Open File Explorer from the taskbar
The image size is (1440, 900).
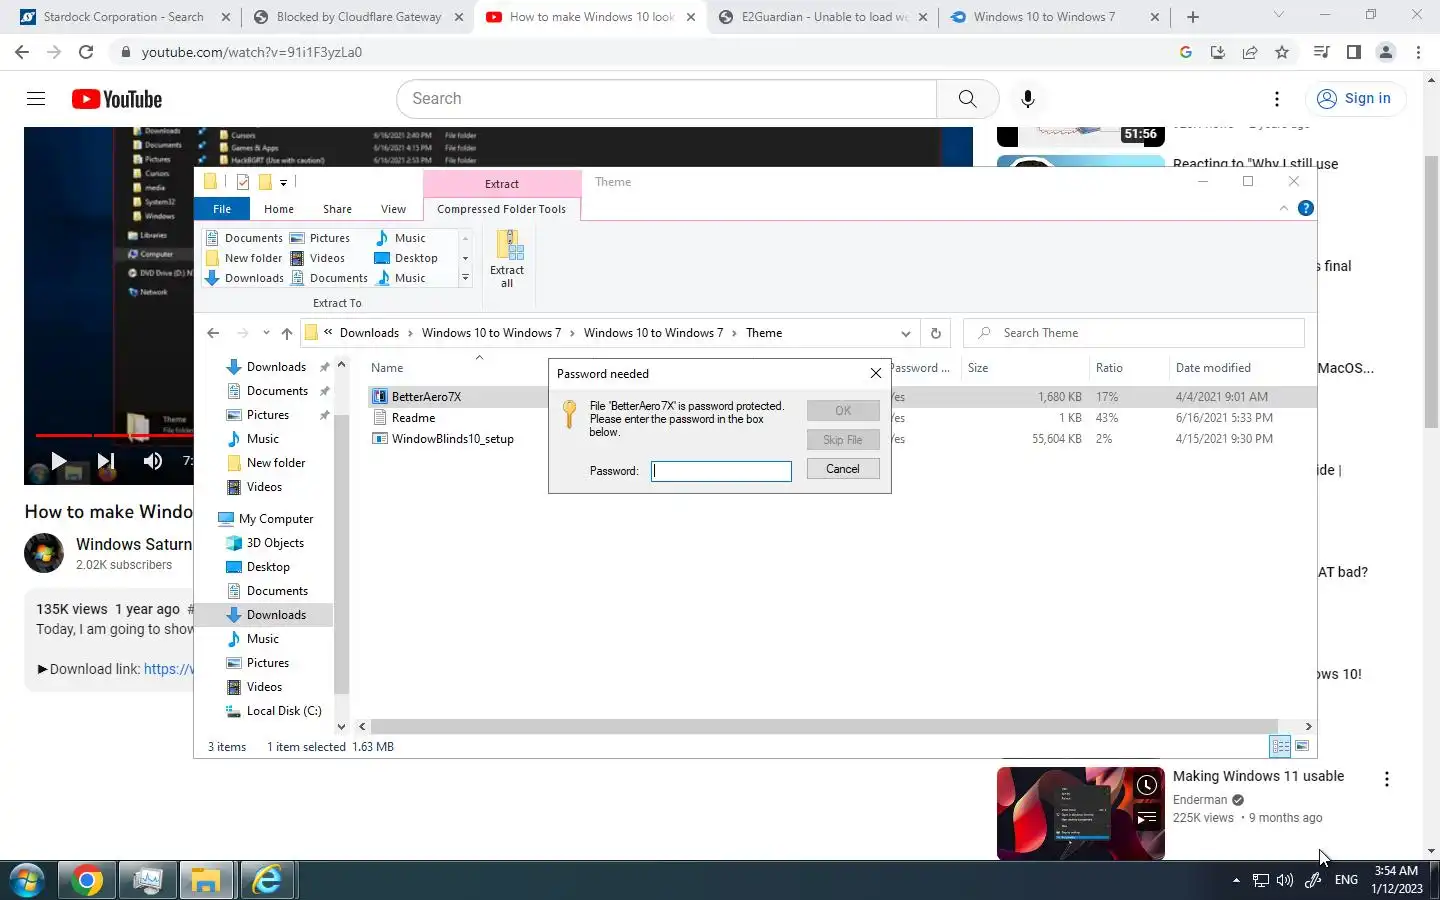click(206, 881)
